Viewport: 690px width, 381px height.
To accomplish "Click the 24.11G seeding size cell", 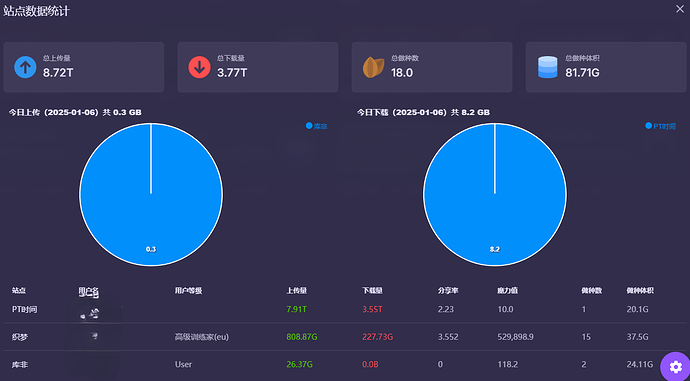I will pos(640,365).
